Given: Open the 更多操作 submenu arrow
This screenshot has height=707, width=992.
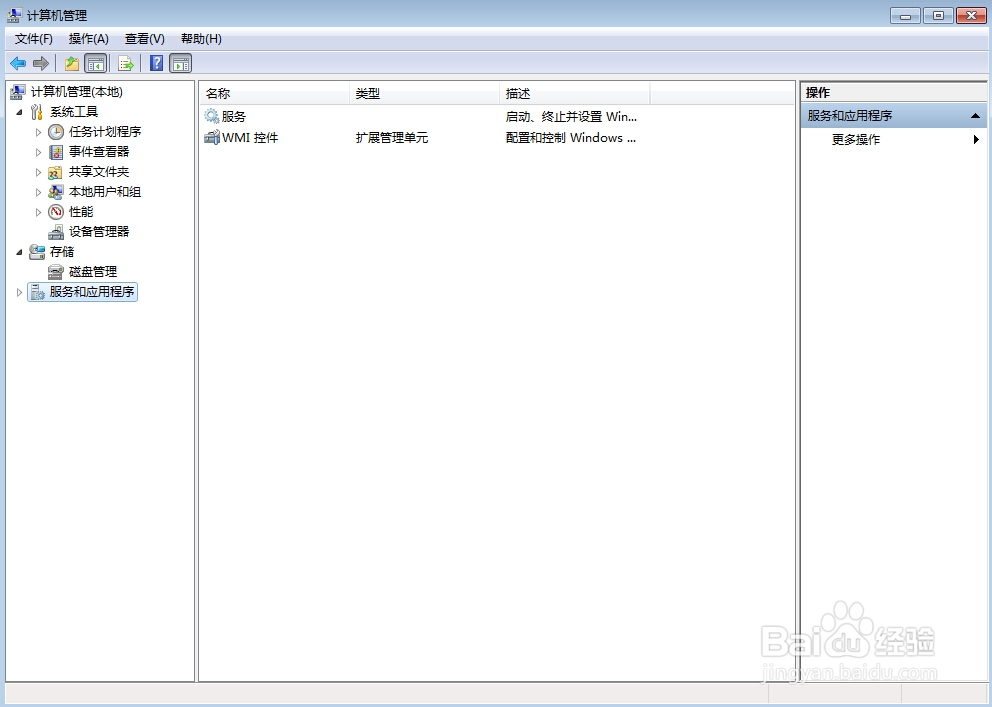Looking at the screenshot, I should point(976,140).
